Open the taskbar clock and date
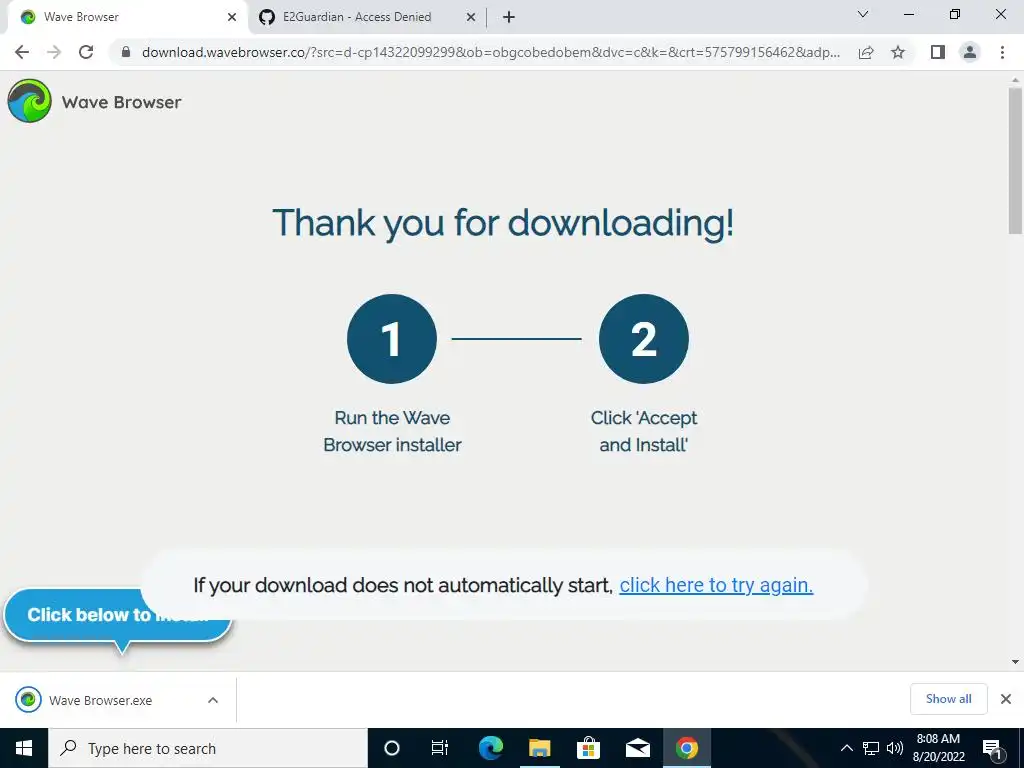Screen dimensions: 1024x768 [938, 748]
